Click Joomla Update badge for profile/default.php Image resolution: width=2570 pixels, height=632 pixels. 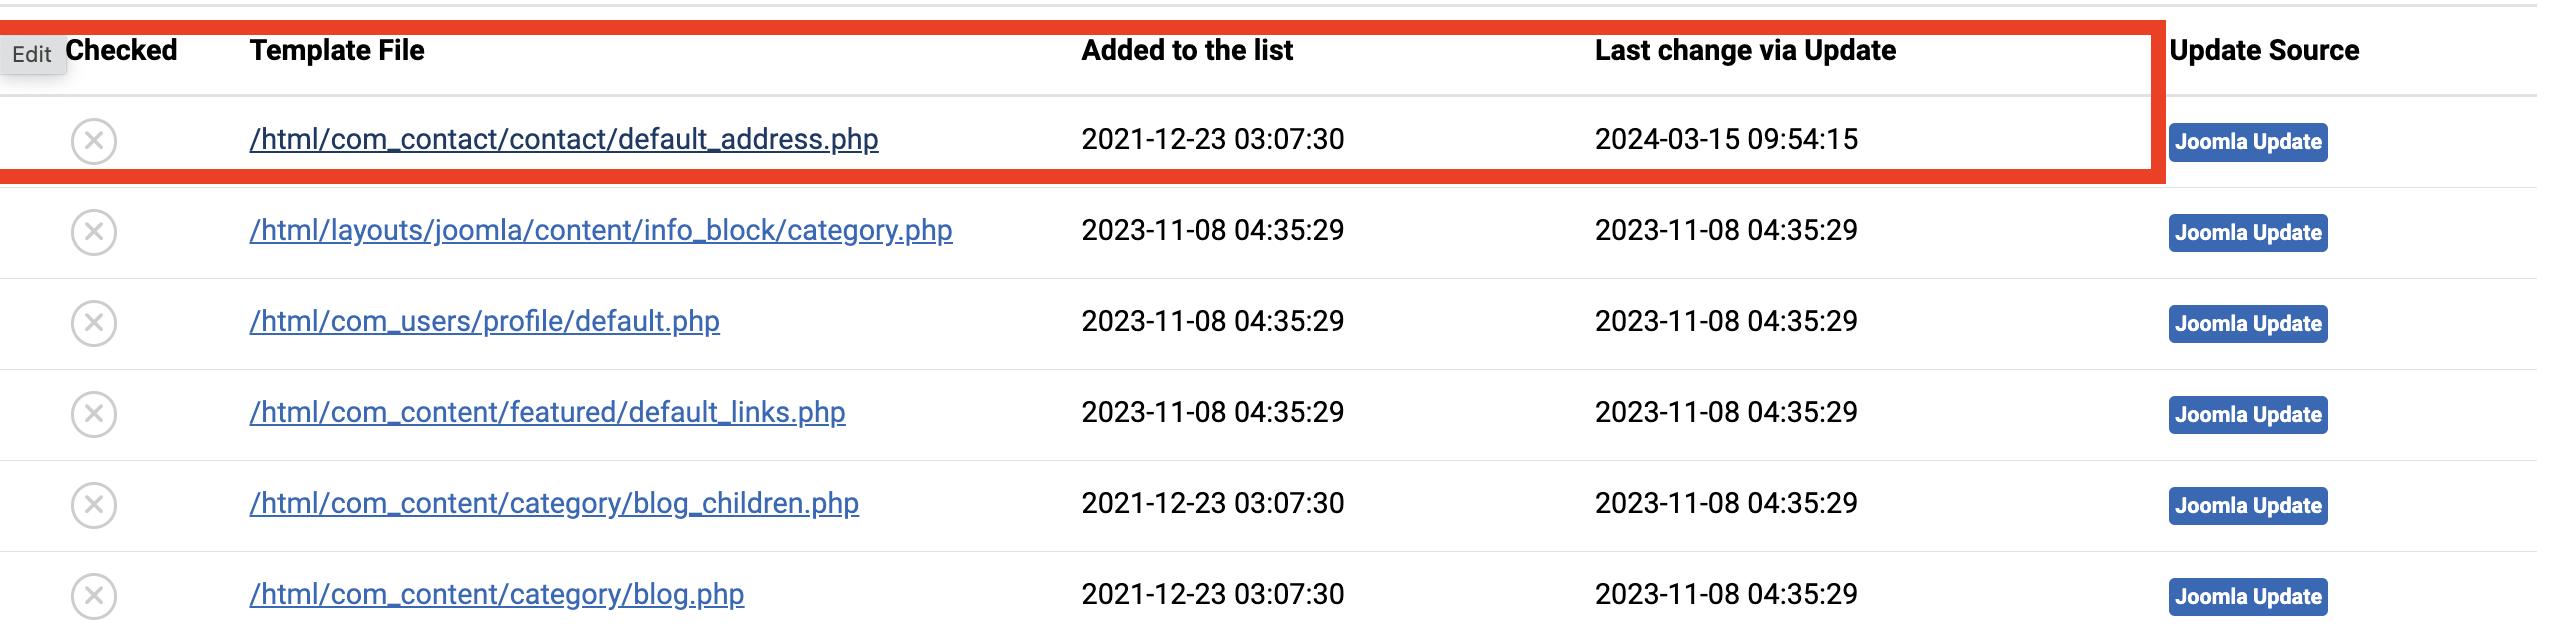[x=2248, y=324]
